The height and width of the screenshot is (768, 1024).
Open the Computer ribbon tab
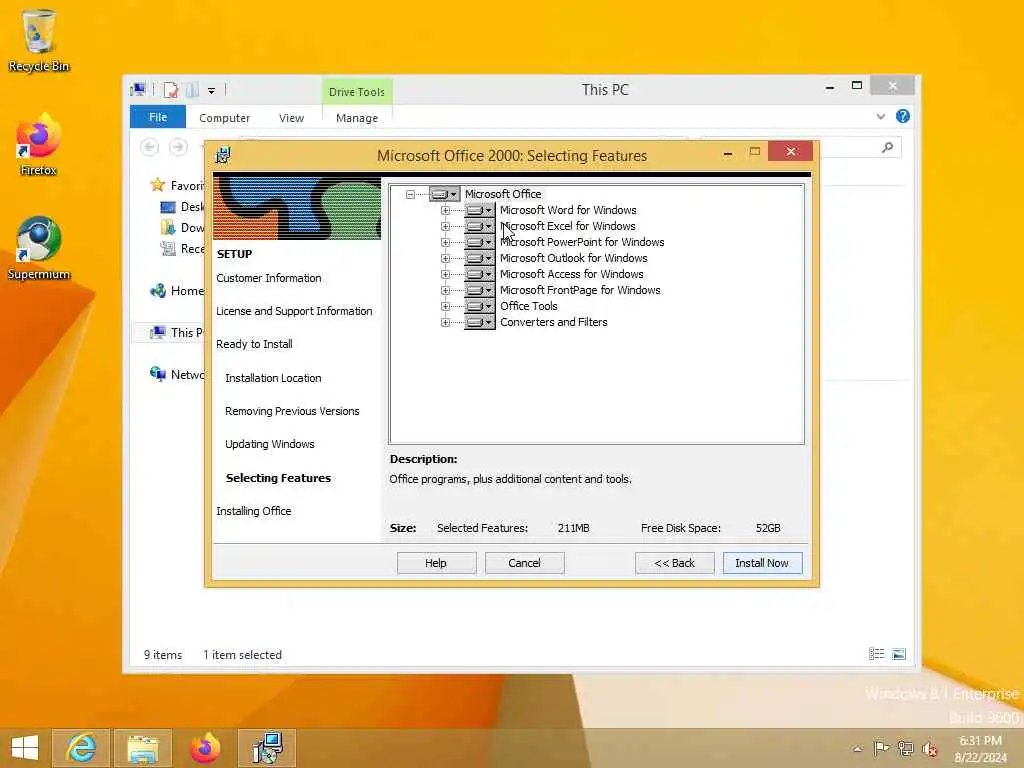click(225, 118)
